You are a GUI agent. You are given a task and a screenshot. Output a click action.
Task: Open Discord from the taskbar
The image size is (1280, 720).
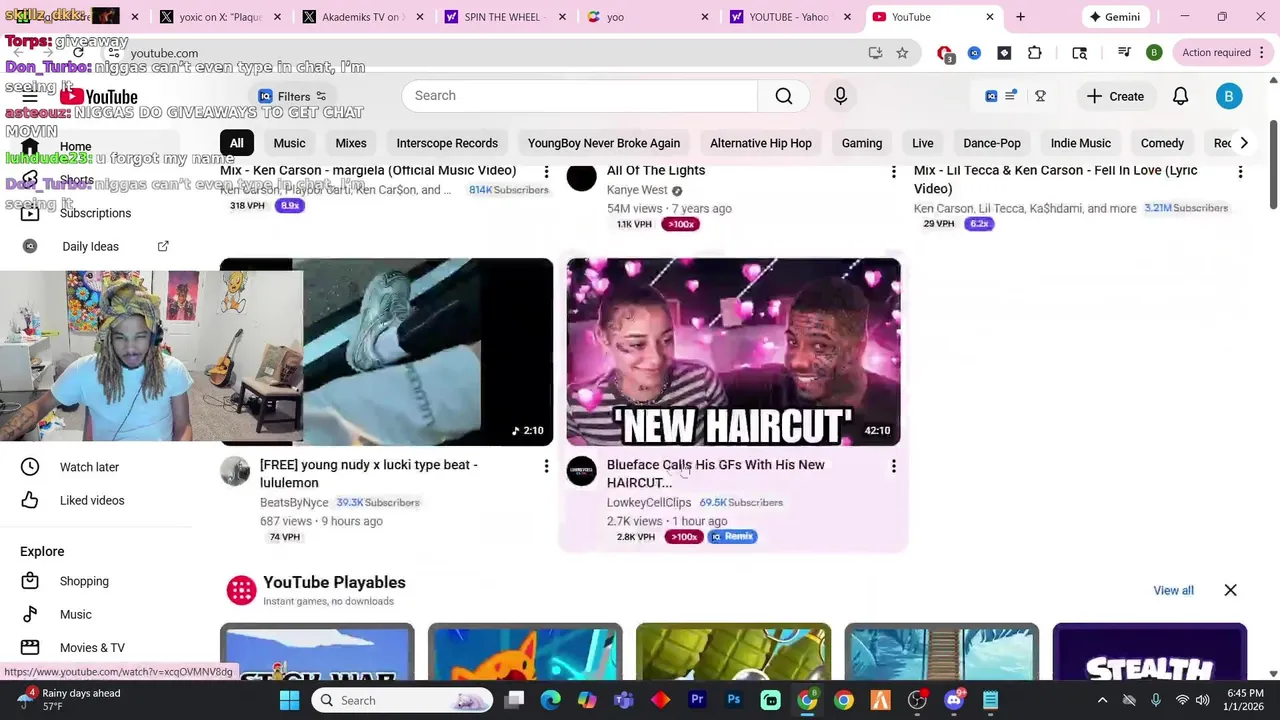click(x=954, y=700)
